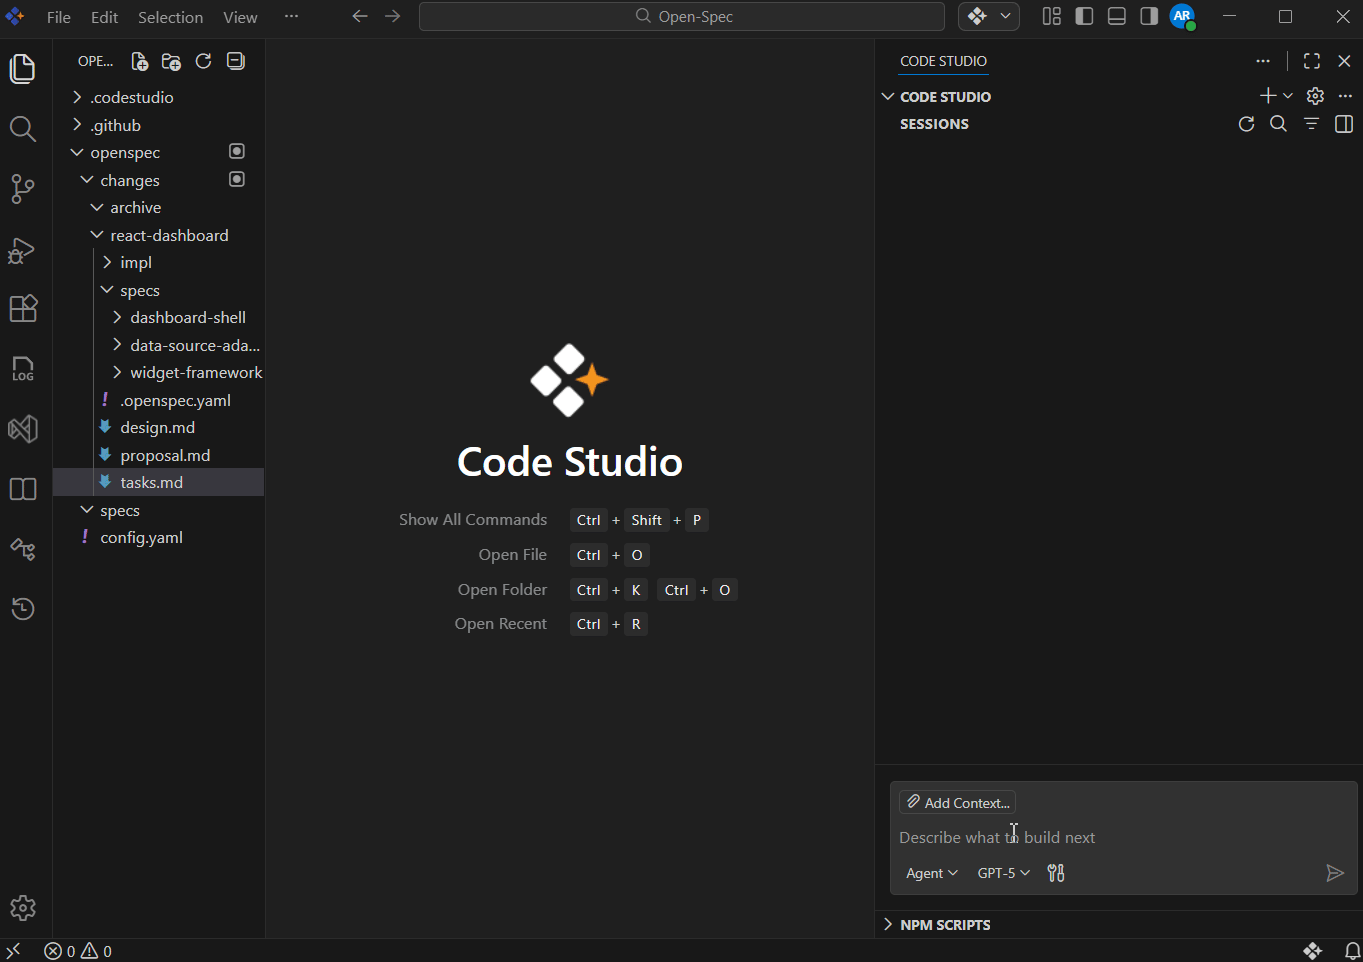Open the Selection menu
Image resolution: width=1363 pixels, height=962 pixels.
point(170,17)
